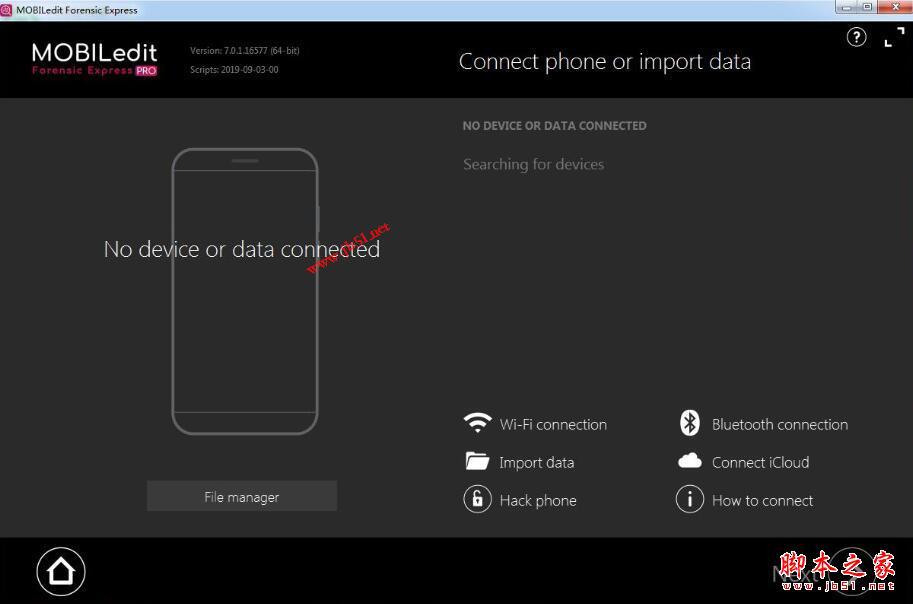Viewport: 913px width, 604px height.
Task: Maximize the MOBILedit window
Action: 866,7
